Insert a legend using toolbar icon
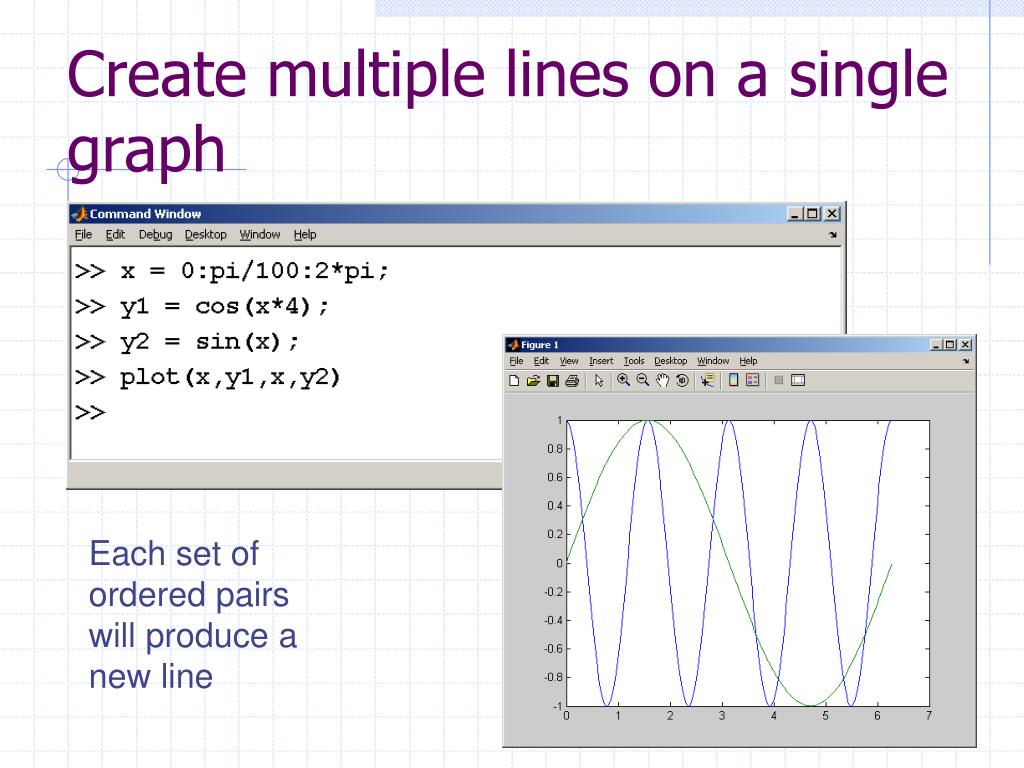The height and width of the screenshot is (768, 1024). (x=752, y=380)
